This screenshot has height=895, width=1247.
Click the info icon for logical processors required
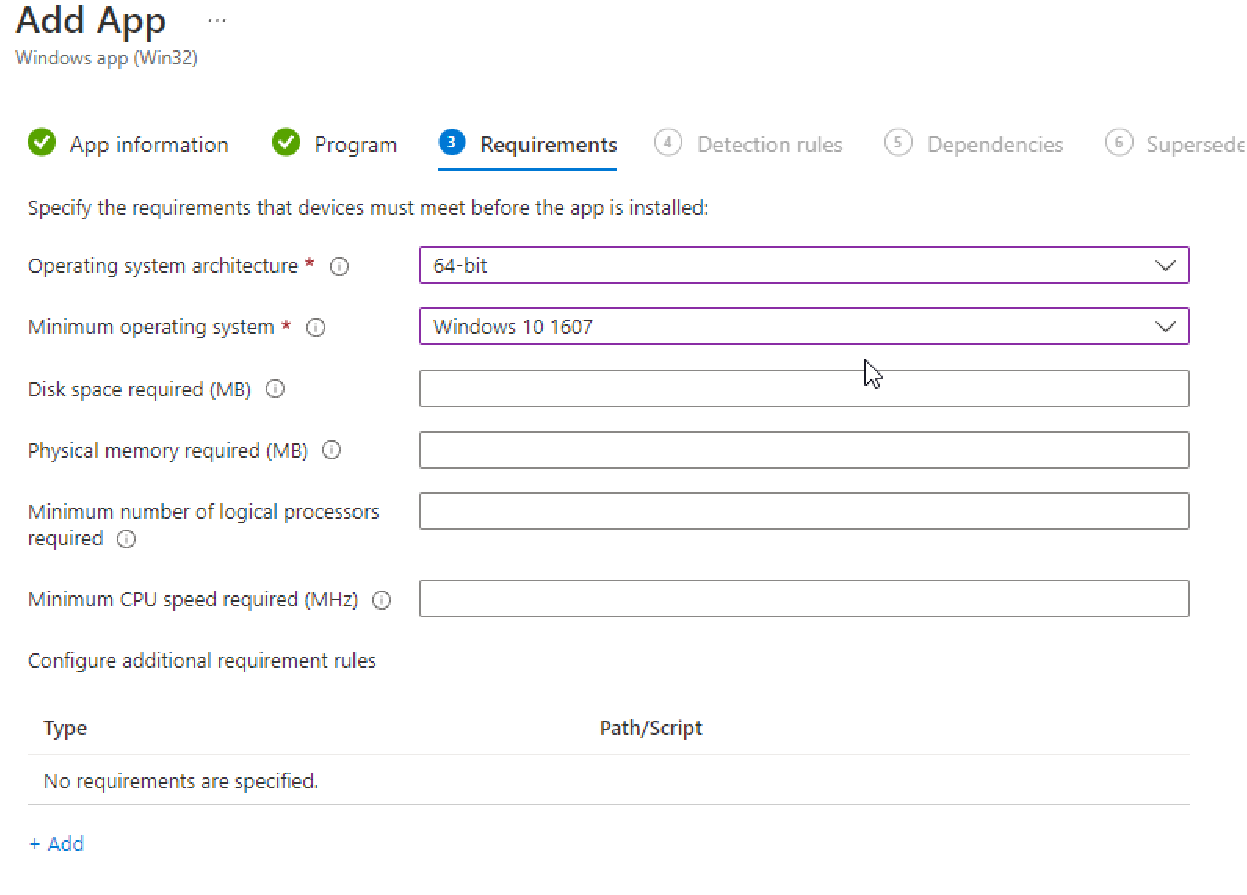126,539
